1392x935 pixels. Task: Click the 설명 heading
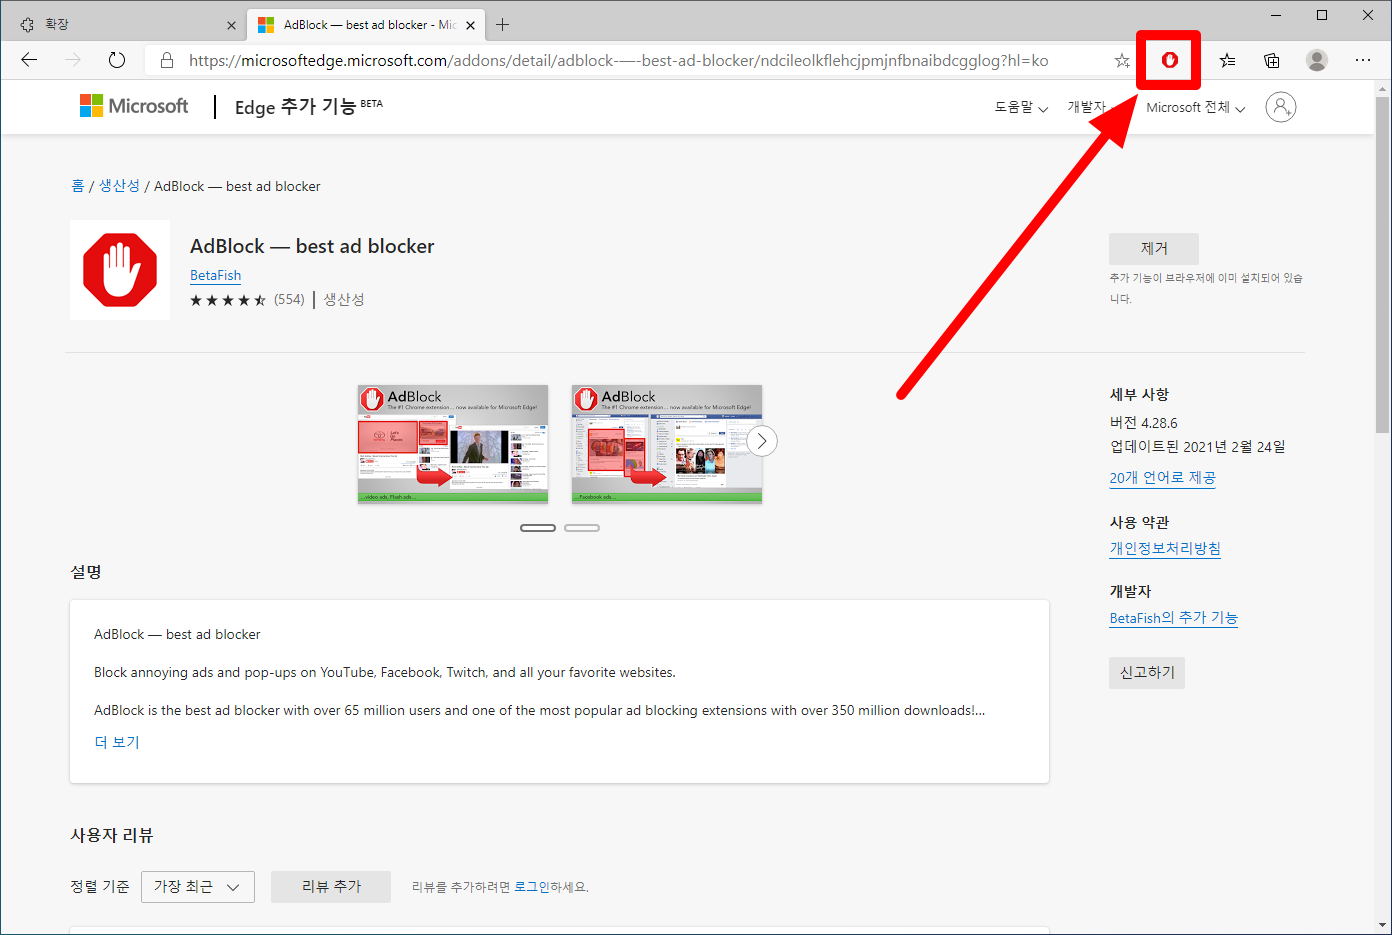86,572
